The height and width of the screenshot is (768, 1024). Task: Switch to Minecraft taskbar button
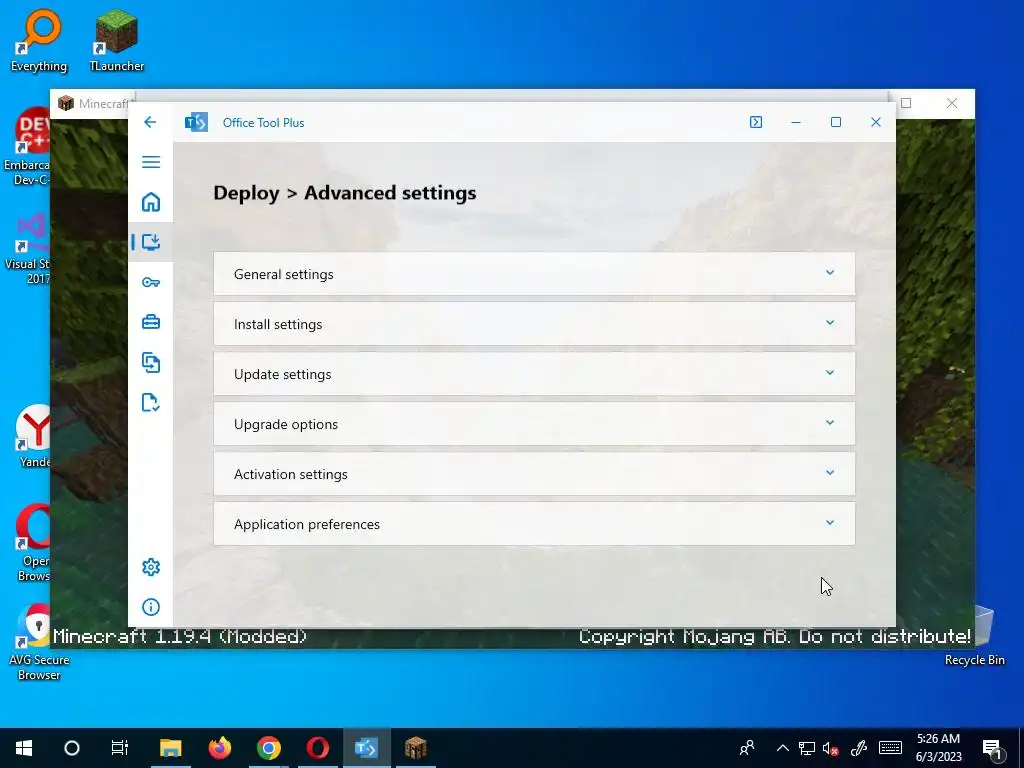click(415, 748)
